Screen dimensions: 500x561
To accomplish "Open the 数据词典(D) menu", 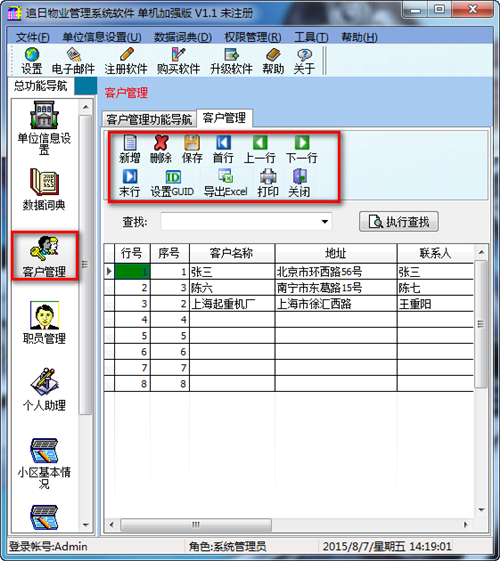I will click(183, 37).
